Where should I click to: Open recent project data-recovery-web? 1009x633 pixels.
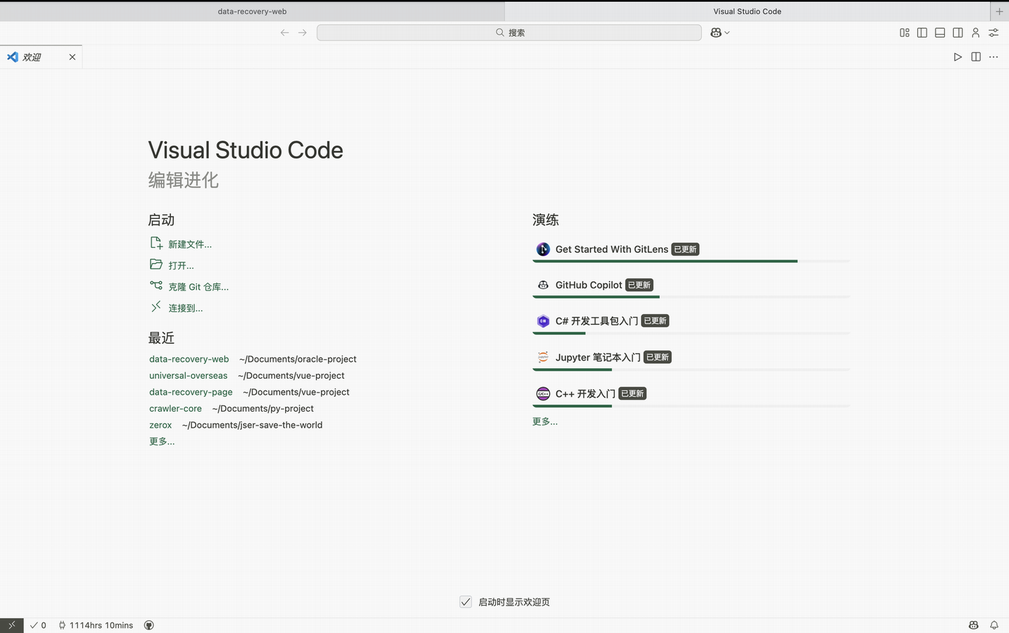point(189,359)
